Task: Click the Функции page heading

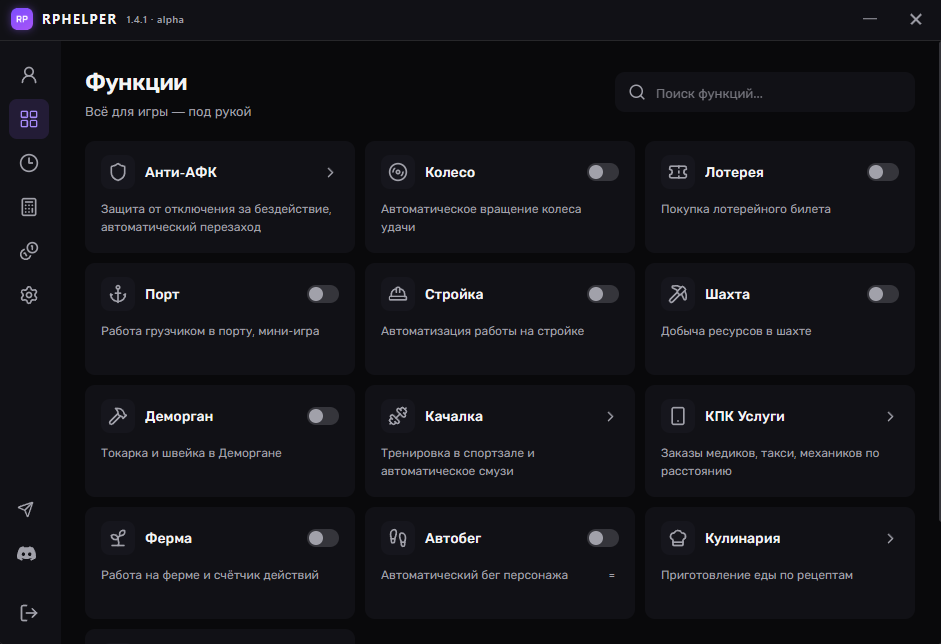Action: pyautogui.click(x=136, y=82)
